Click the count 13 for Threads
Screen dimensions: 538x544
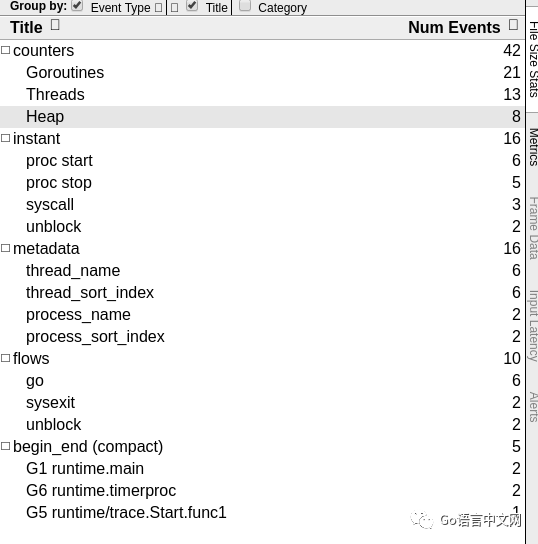[x=512, y=94]
